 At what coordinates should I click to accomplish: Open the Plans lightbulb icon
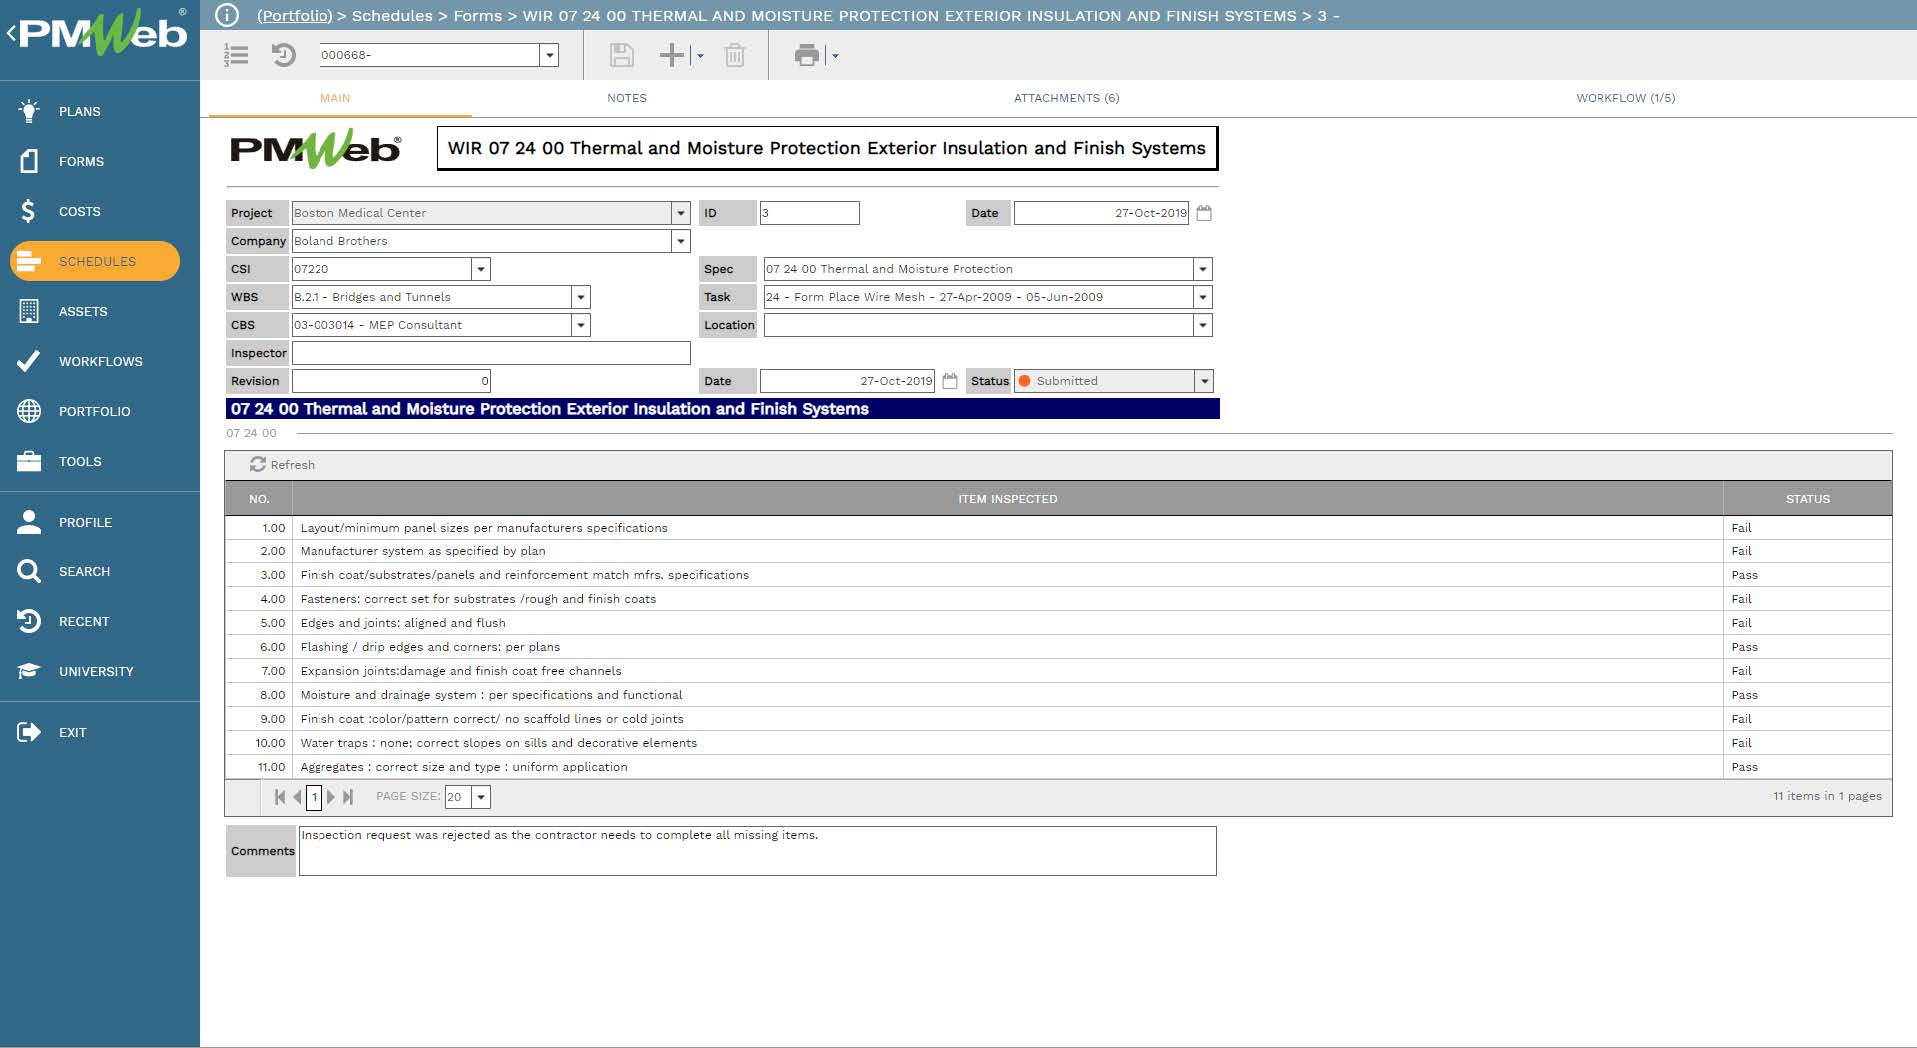tap(29, 111)
